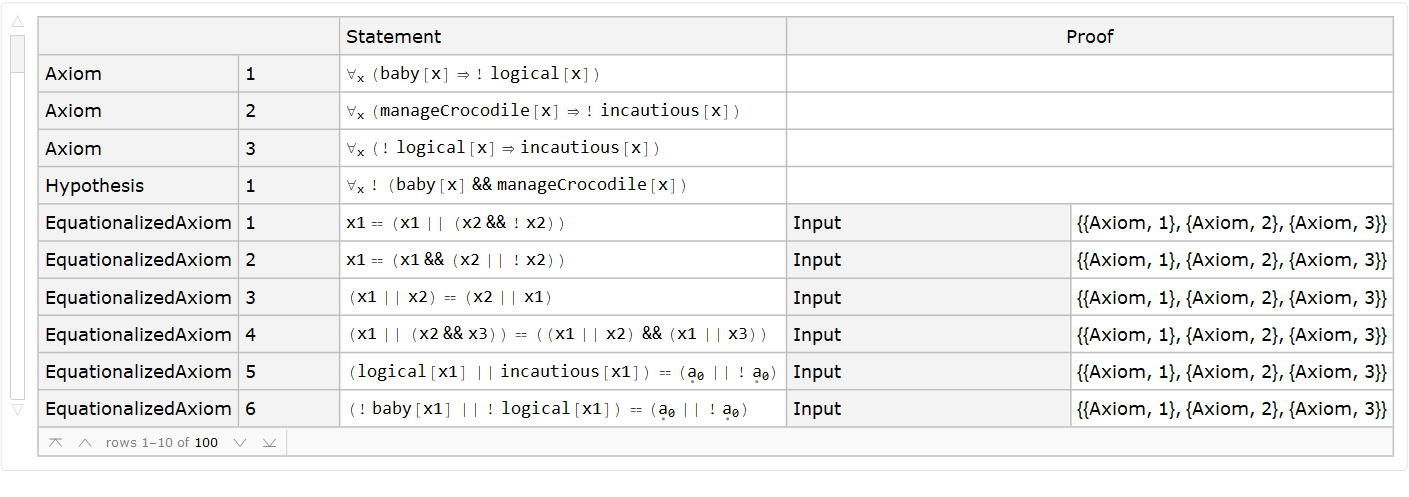1409x497 pixels.
Task: Click the axiom list cell for EquationalizedAxiom 4
Action: (1231, 334)
